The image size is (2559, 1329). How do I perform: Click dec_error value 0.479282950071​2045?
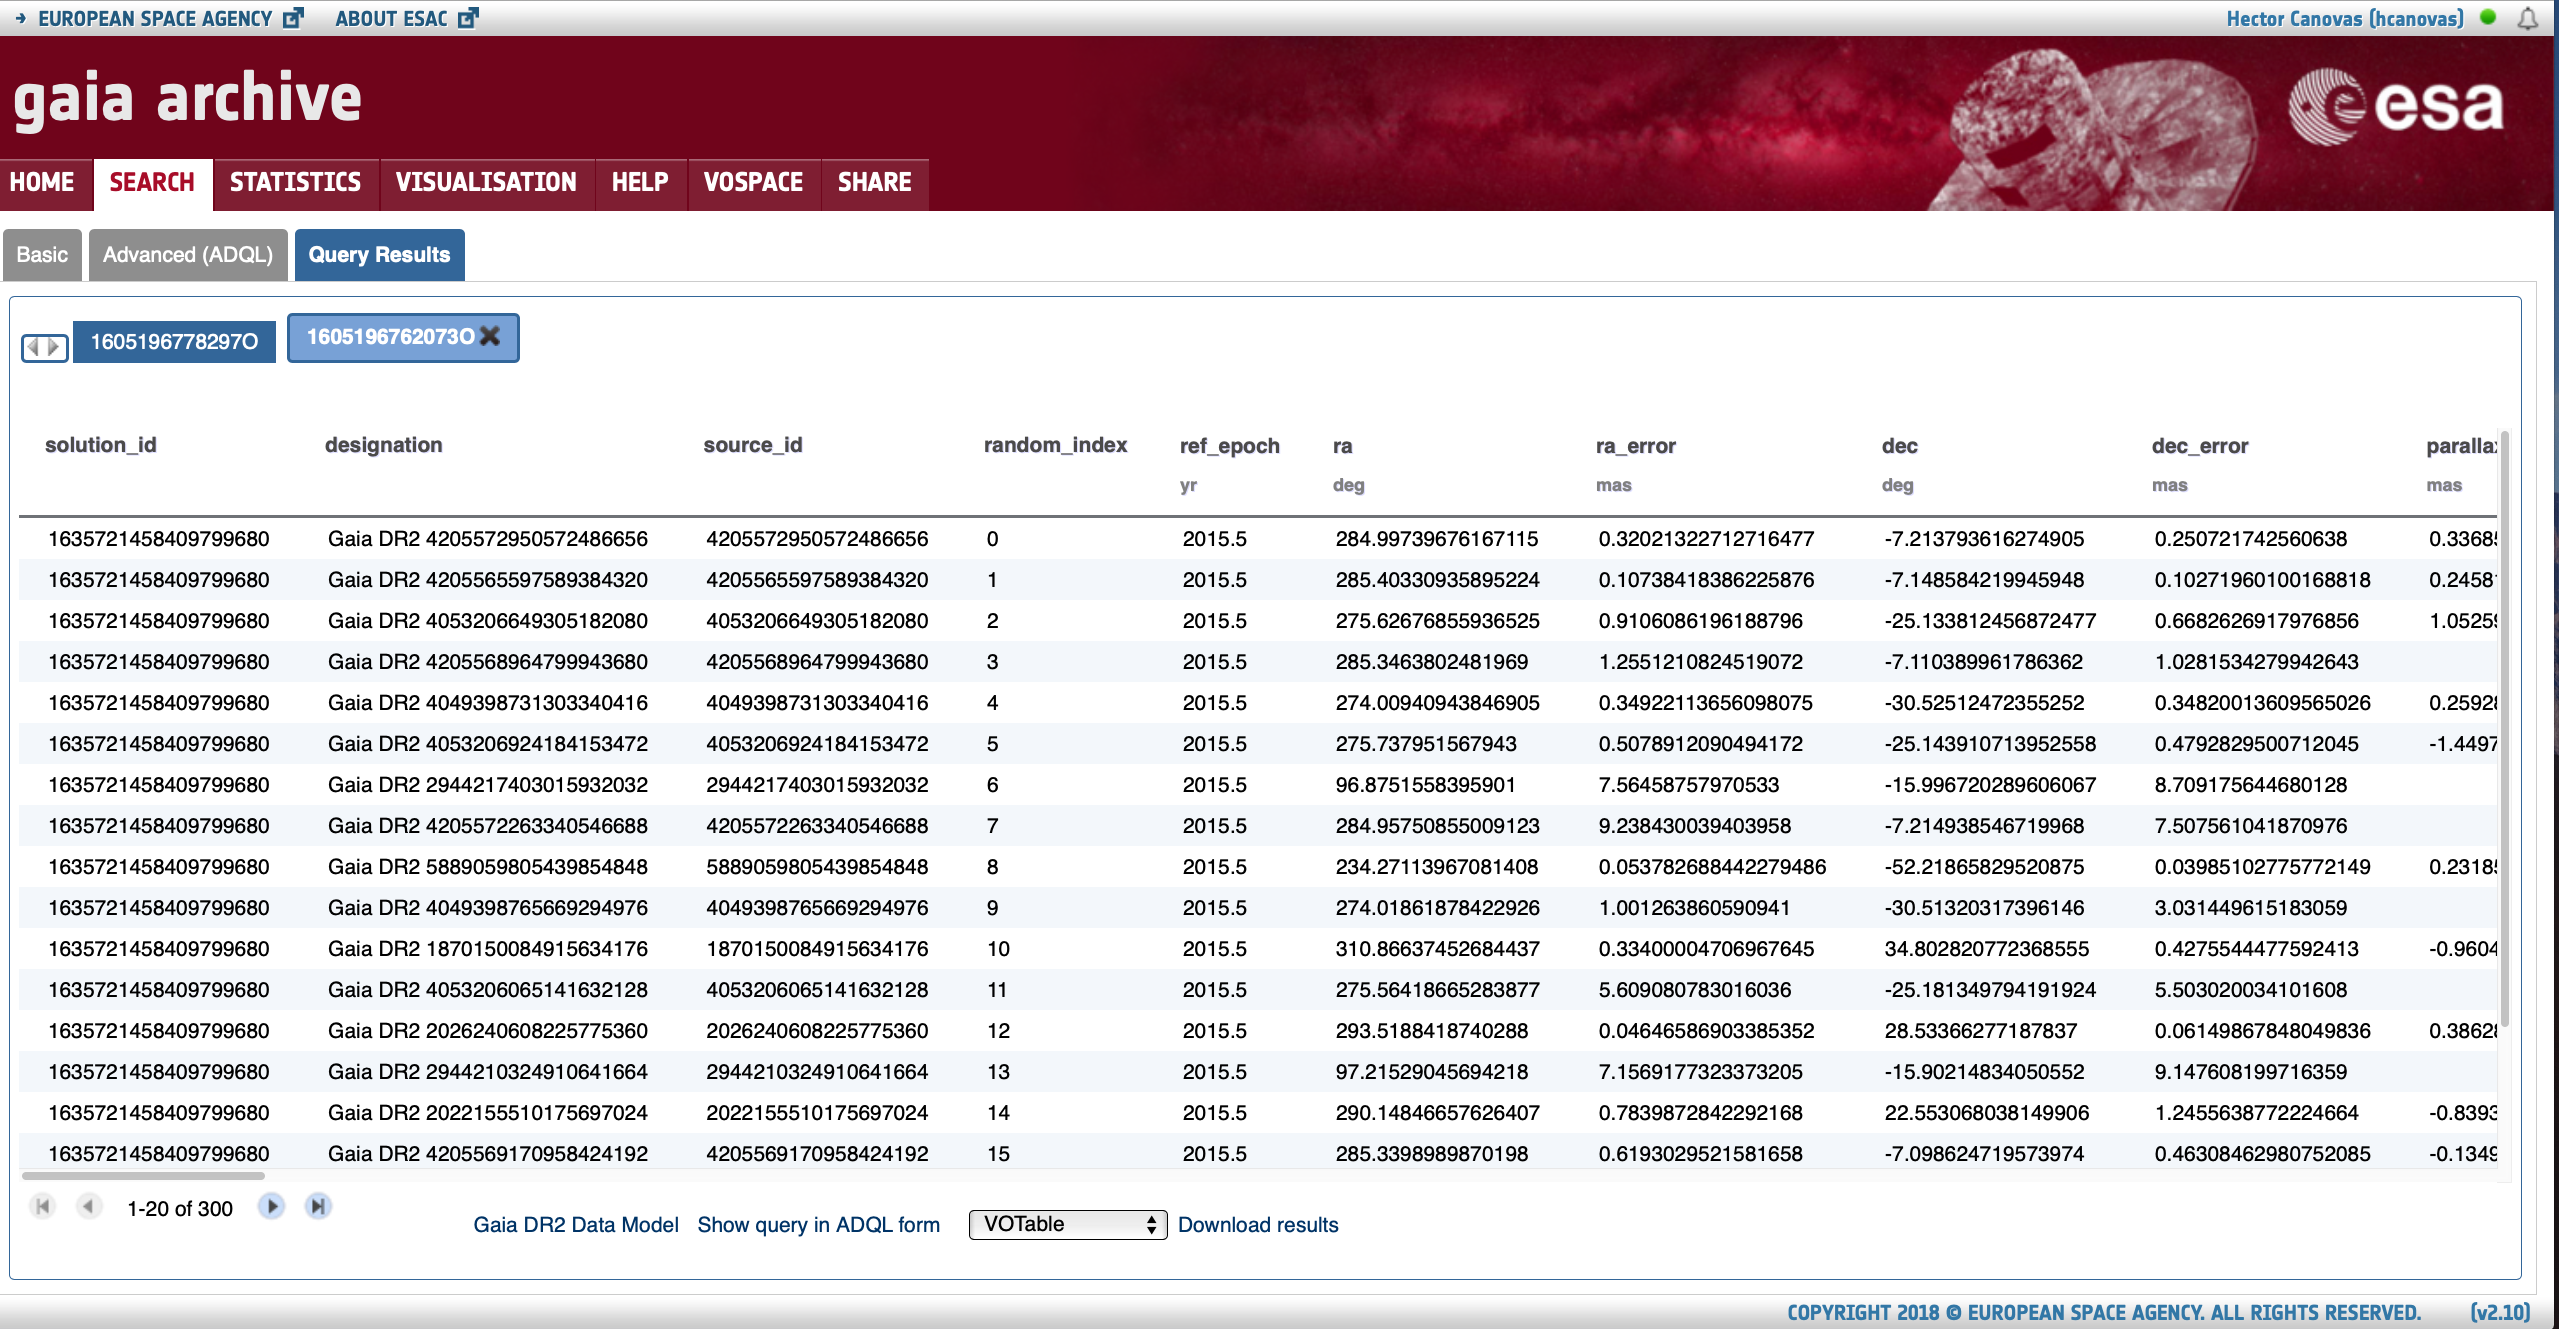2257,744
